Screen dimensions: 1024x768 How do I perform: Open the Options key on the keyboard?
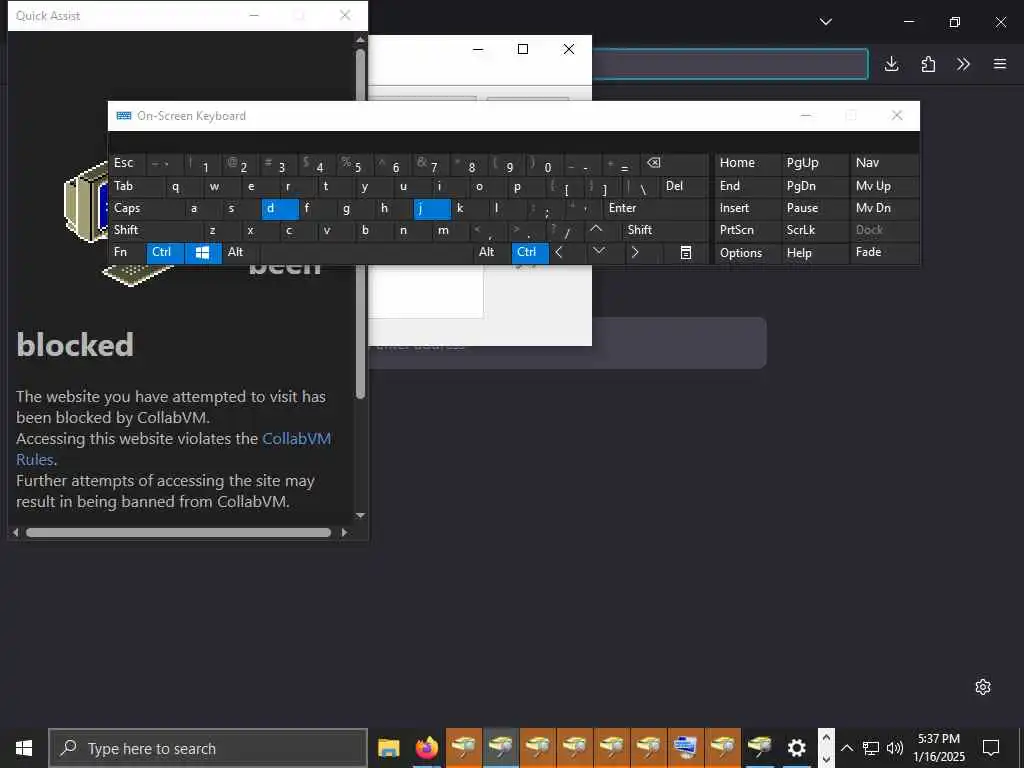(x=748, y=253)
